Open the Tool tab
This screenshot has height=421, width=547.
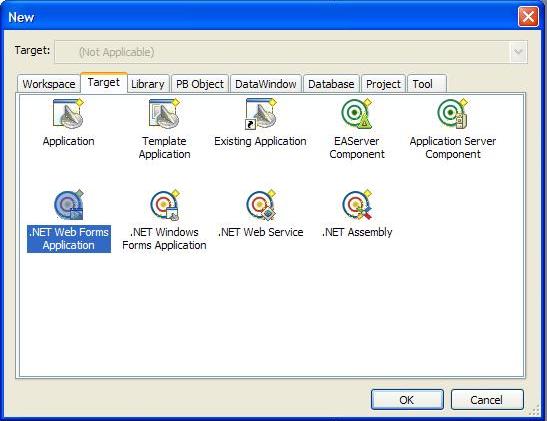click(427, 84)
